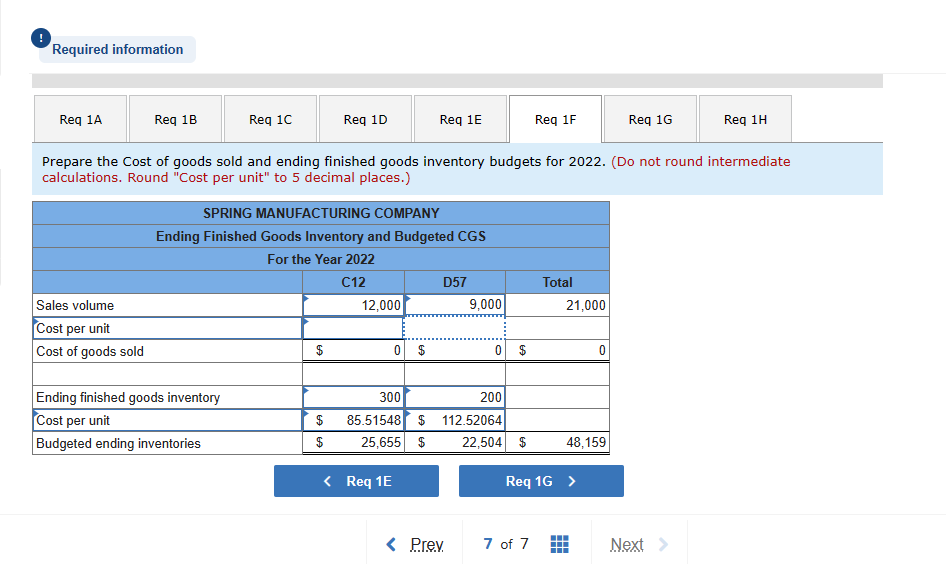
Task: Edit D57 ending finished goods inventory 200
Action: tap(455, 396)
